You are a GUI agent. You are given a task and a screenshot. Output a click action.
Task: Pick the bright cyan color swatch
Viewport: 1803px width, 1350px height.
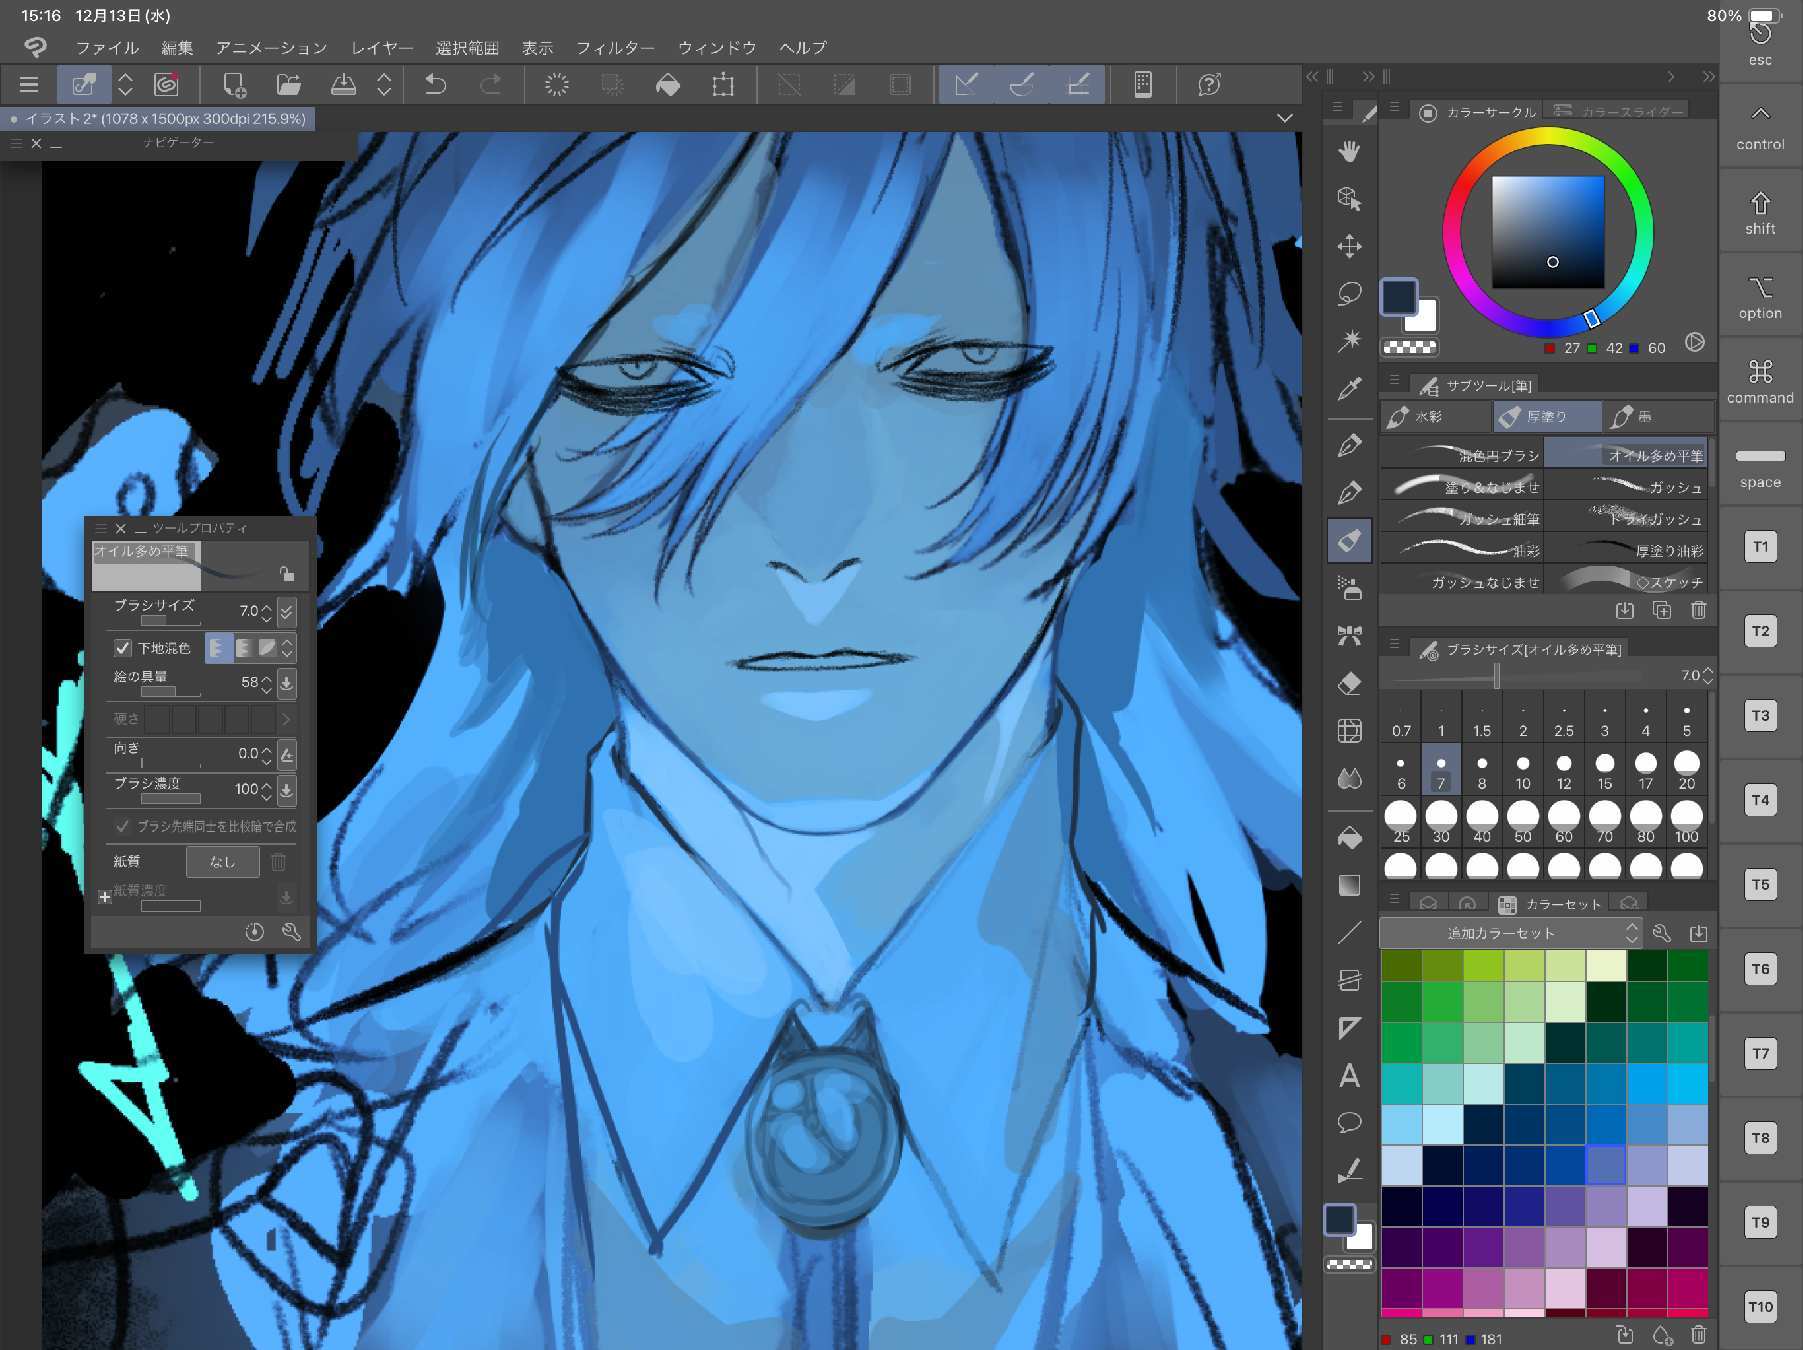[x=1686, y=1084]
